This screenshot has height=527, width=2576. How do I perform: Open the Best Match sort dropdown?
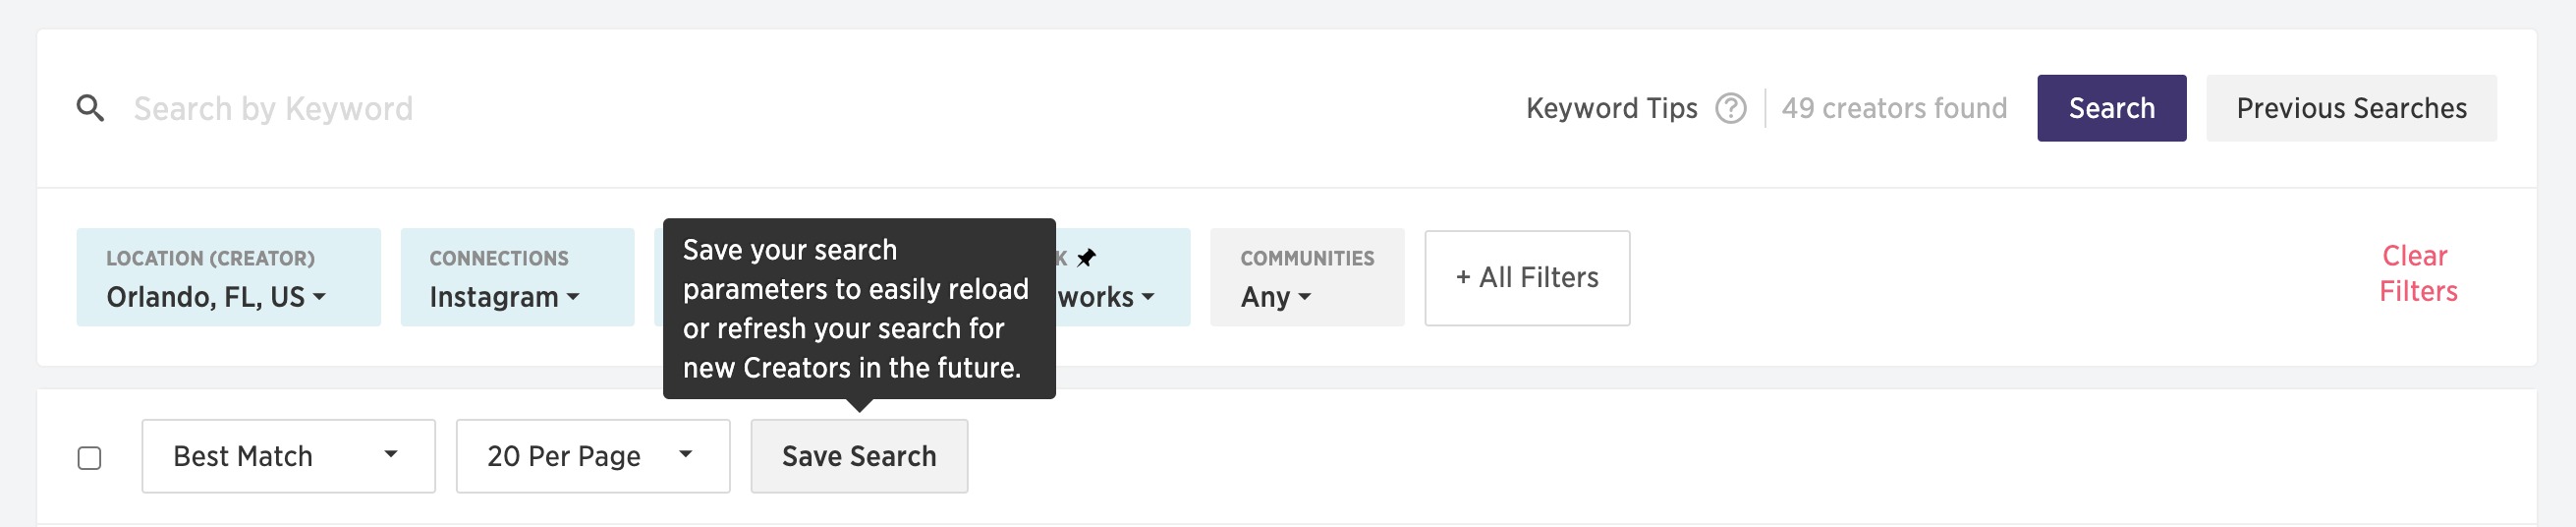[x=288, y=456]
